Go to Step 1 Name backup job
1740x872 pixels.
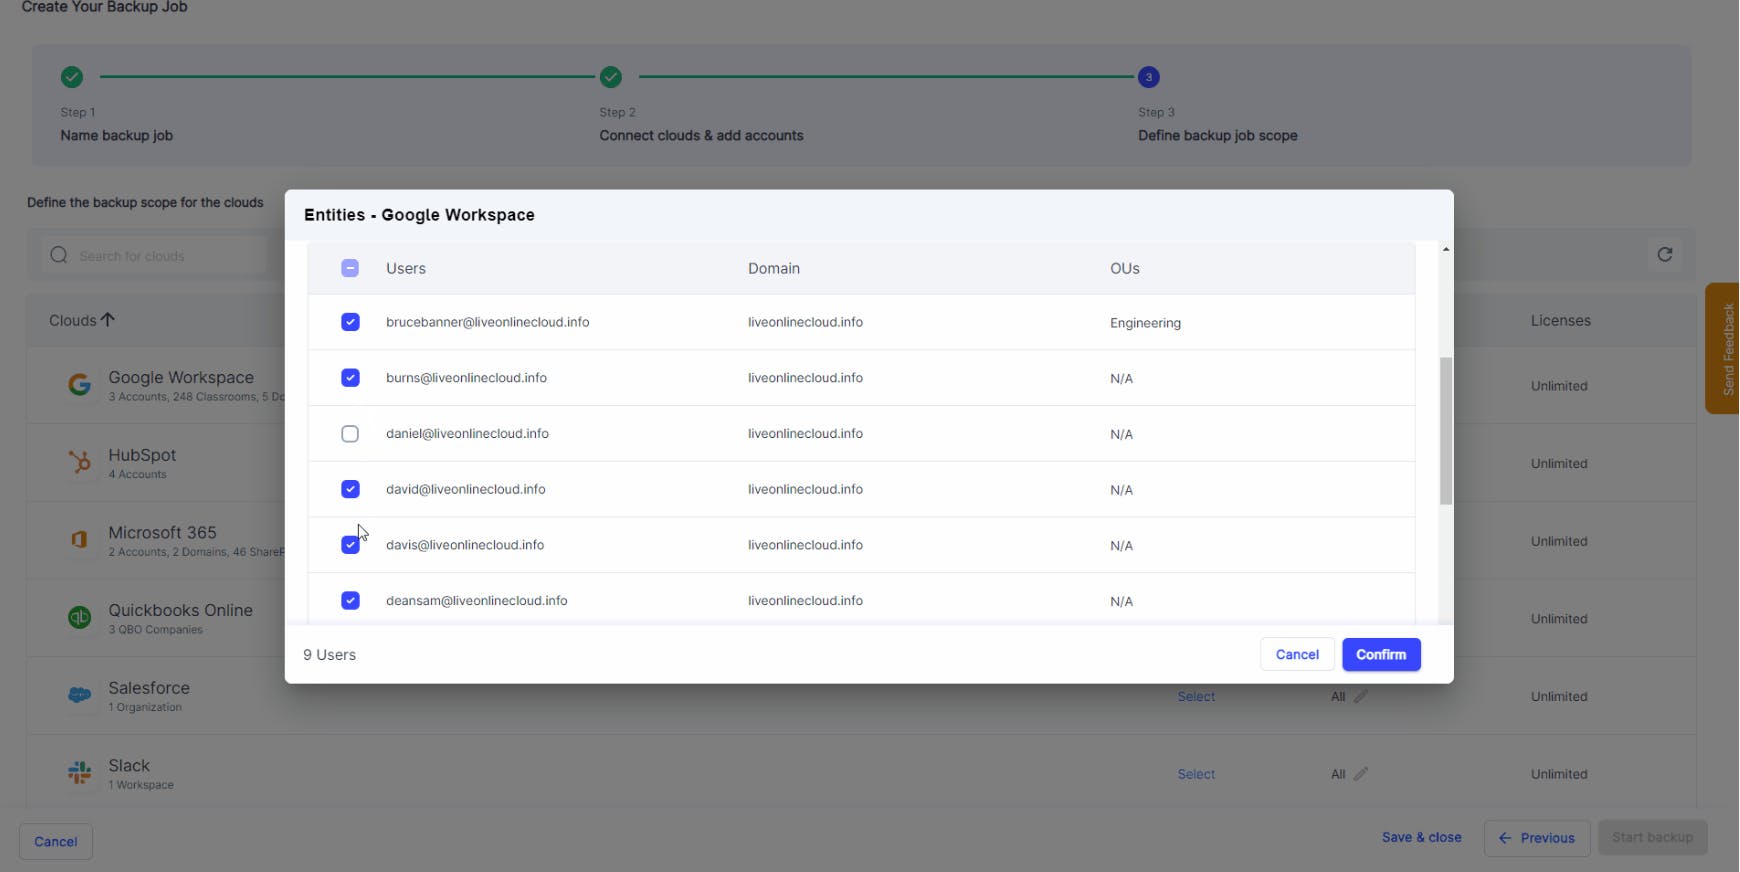(72, 77)
